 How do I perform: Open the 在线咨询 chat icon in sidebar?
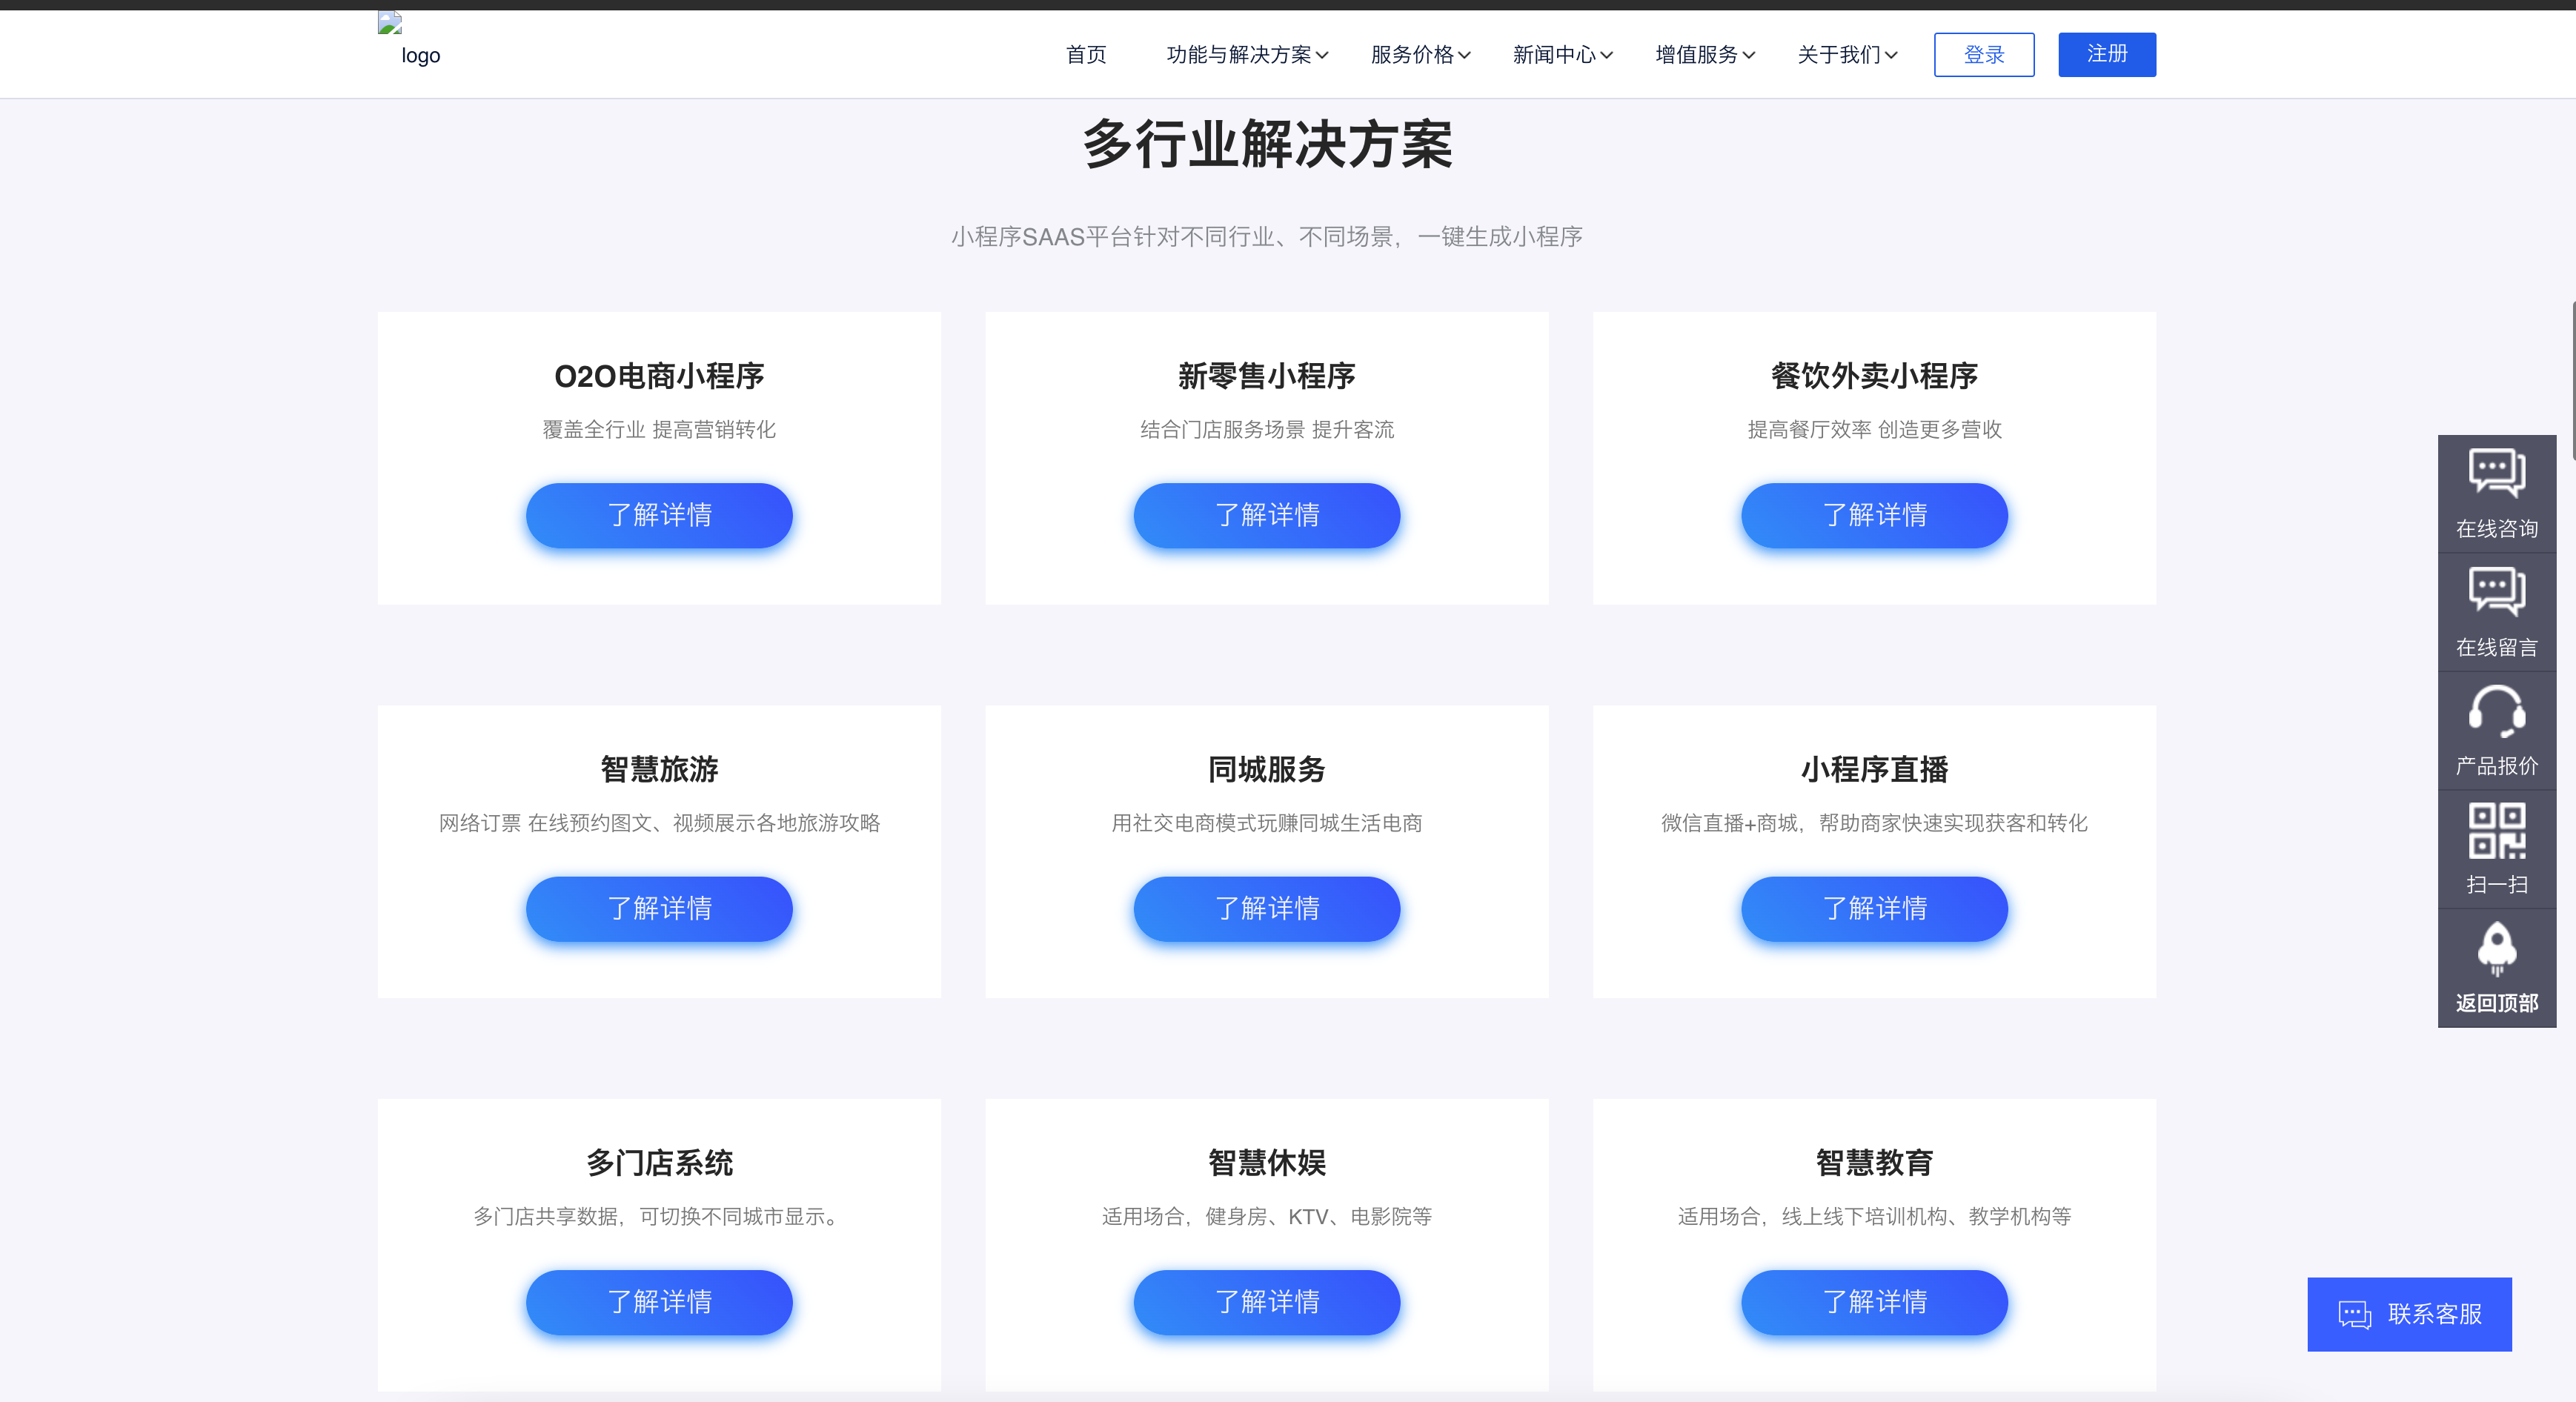coord(2496,472)
